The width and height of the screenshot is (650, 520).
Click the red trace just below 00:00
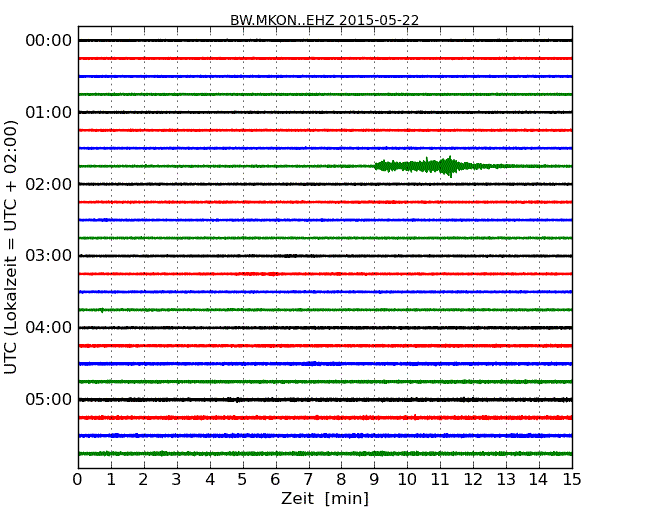(325, 58)
